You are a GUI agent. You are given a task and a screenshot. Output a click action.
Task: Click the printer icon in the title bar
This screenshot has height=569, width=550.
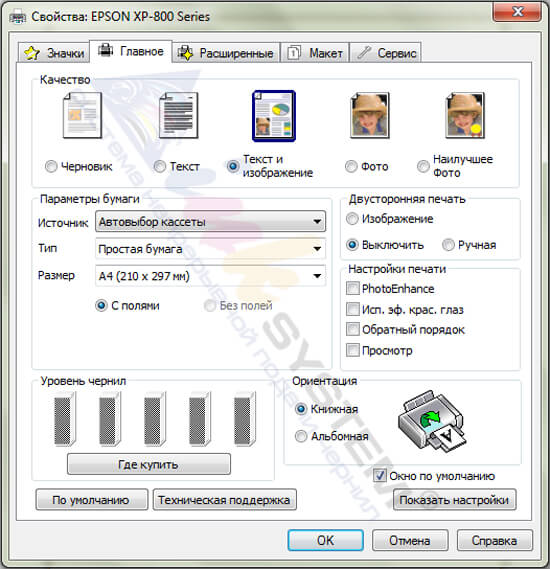click(x=18, y=17)
